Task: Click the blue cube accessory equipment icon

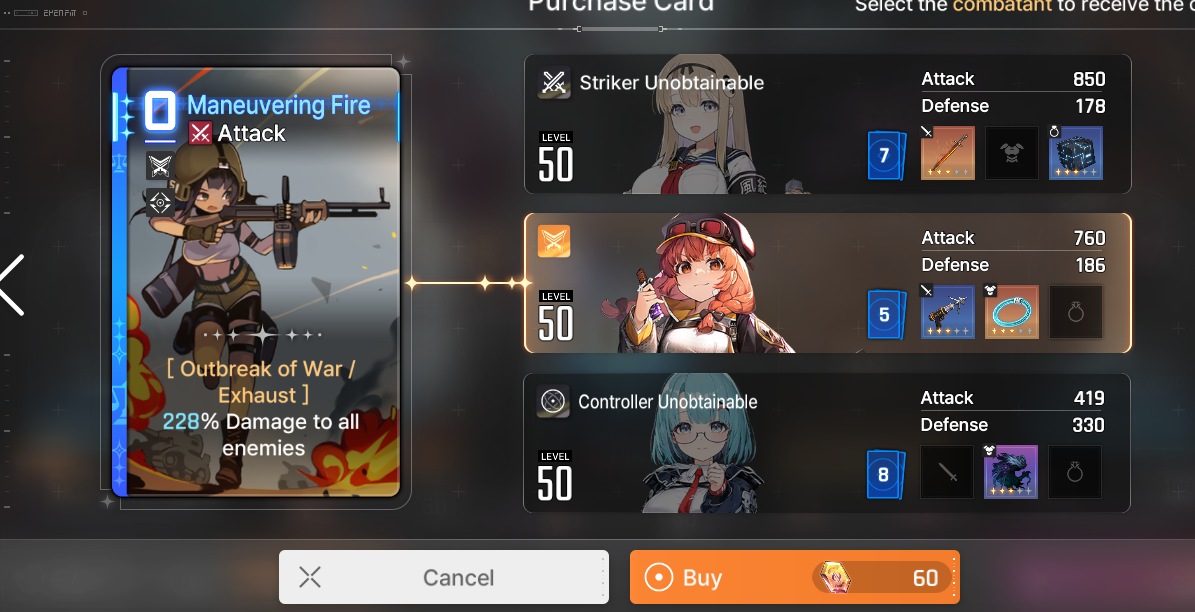Action: [1075, 153]
